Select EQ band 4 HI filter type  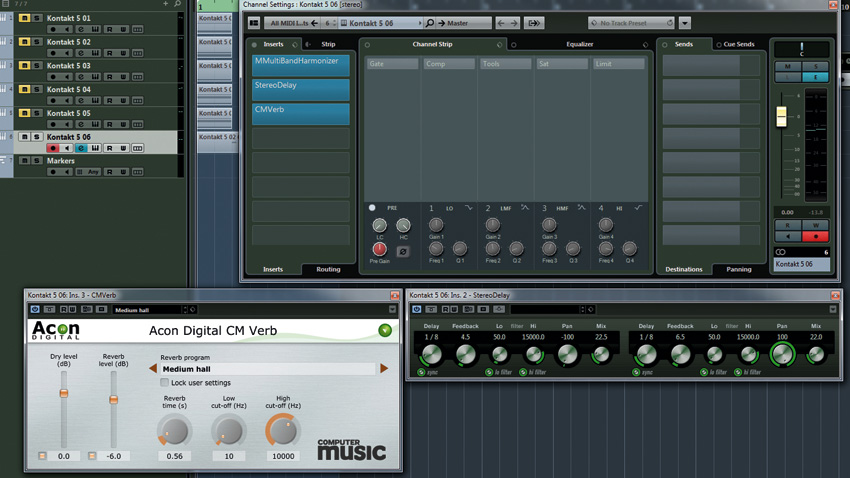[x=639, y=208]
